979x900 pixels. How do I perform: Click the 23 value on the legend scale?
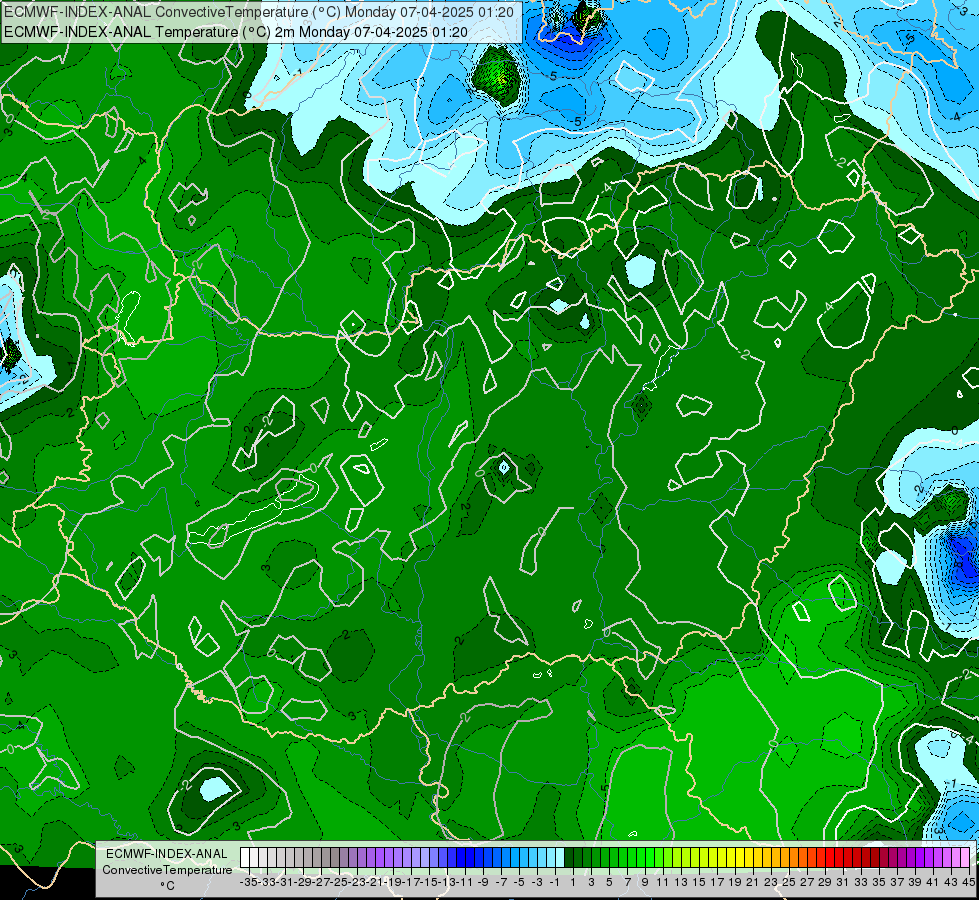click(x=770, y=882)
